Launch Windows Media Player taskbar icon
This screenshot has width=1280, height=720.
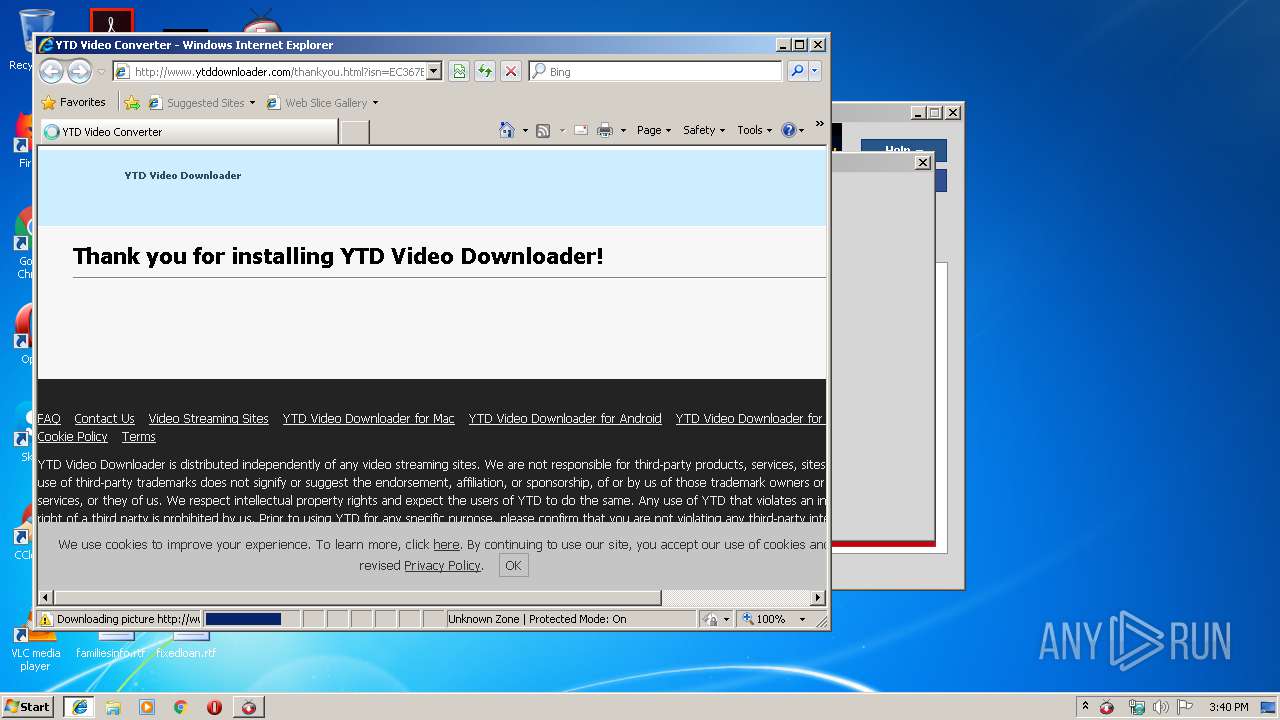[147, 706]
